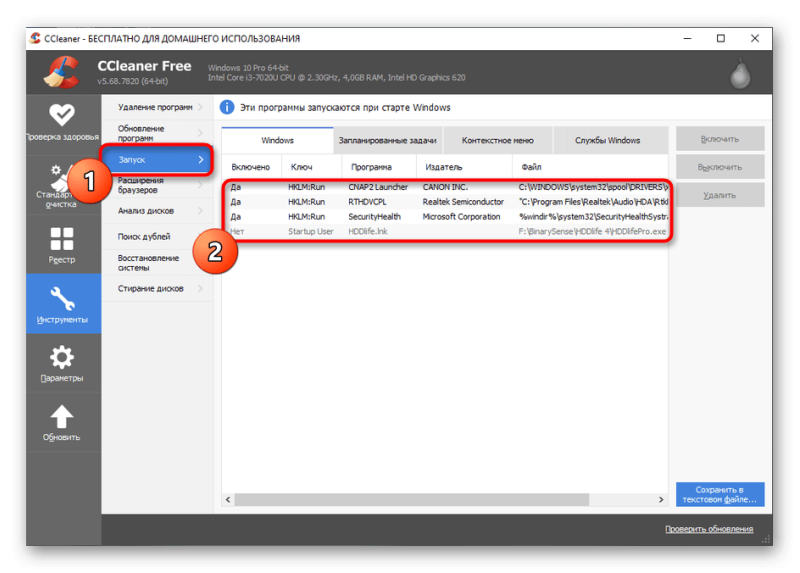Select the CNAP2 Launcher row
This screenshot has width=800, height=573.
coord(447,187)
